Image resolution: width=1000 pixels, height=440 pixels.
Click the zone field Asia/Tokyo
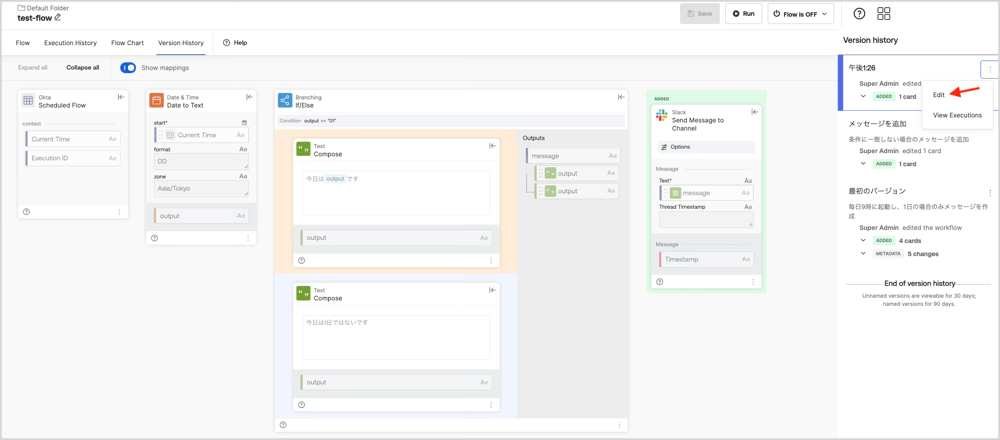click(x=202, y=189)
